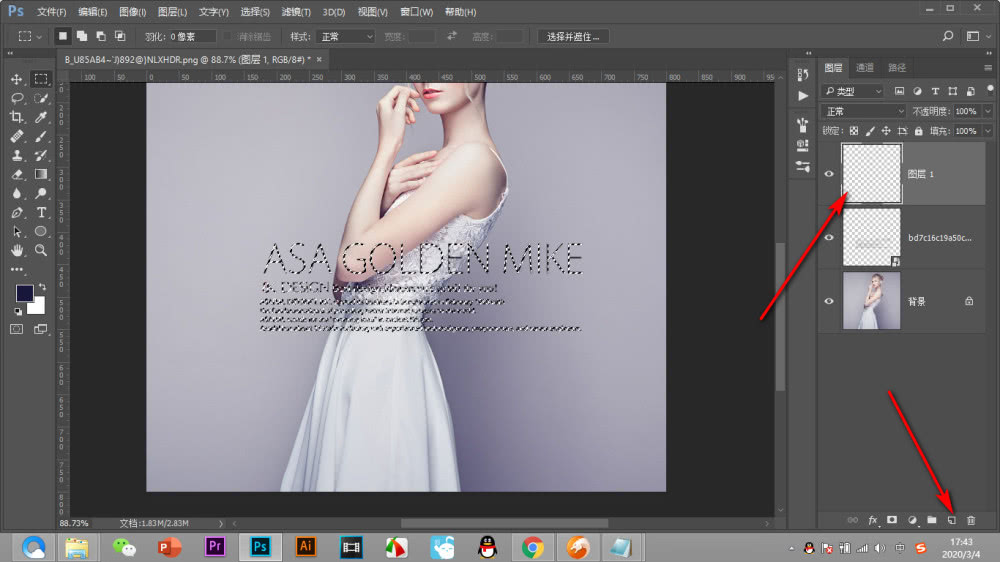Select the Eyedropper tool

pyautogui.click(x=42, y=117)
